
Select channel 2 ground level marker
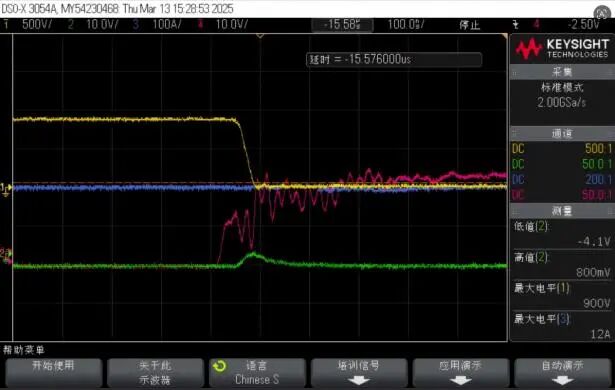[x=6, y=254]
